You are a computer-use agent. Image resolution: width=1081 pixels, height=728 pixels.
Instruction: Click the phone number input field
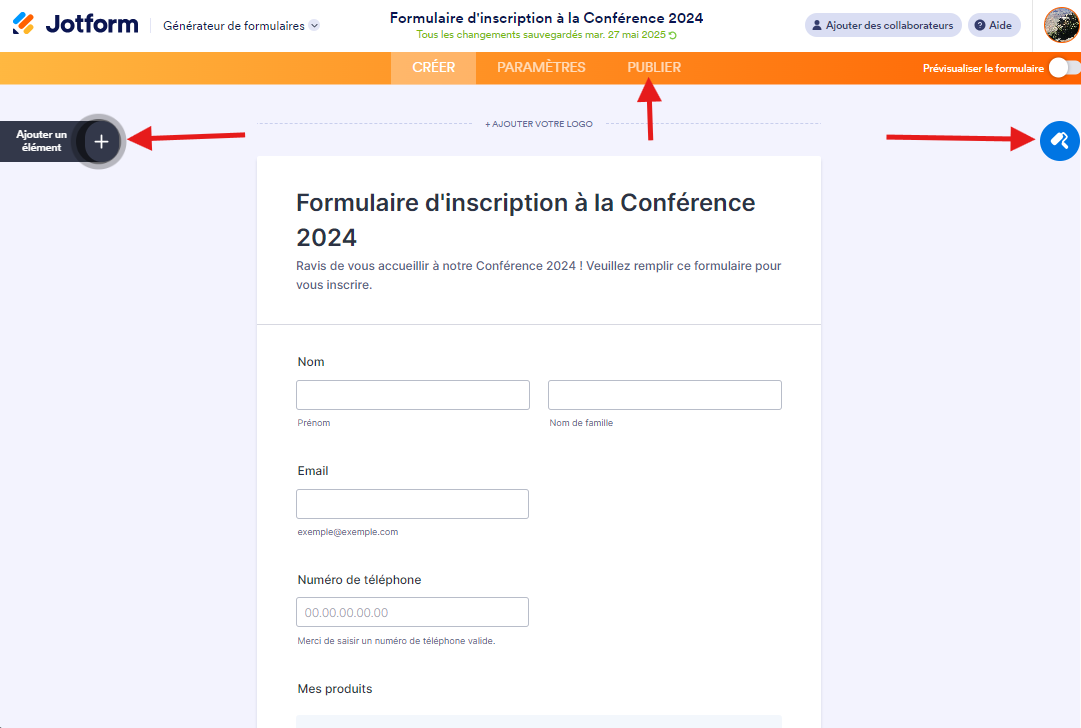[x=412, y=612]
